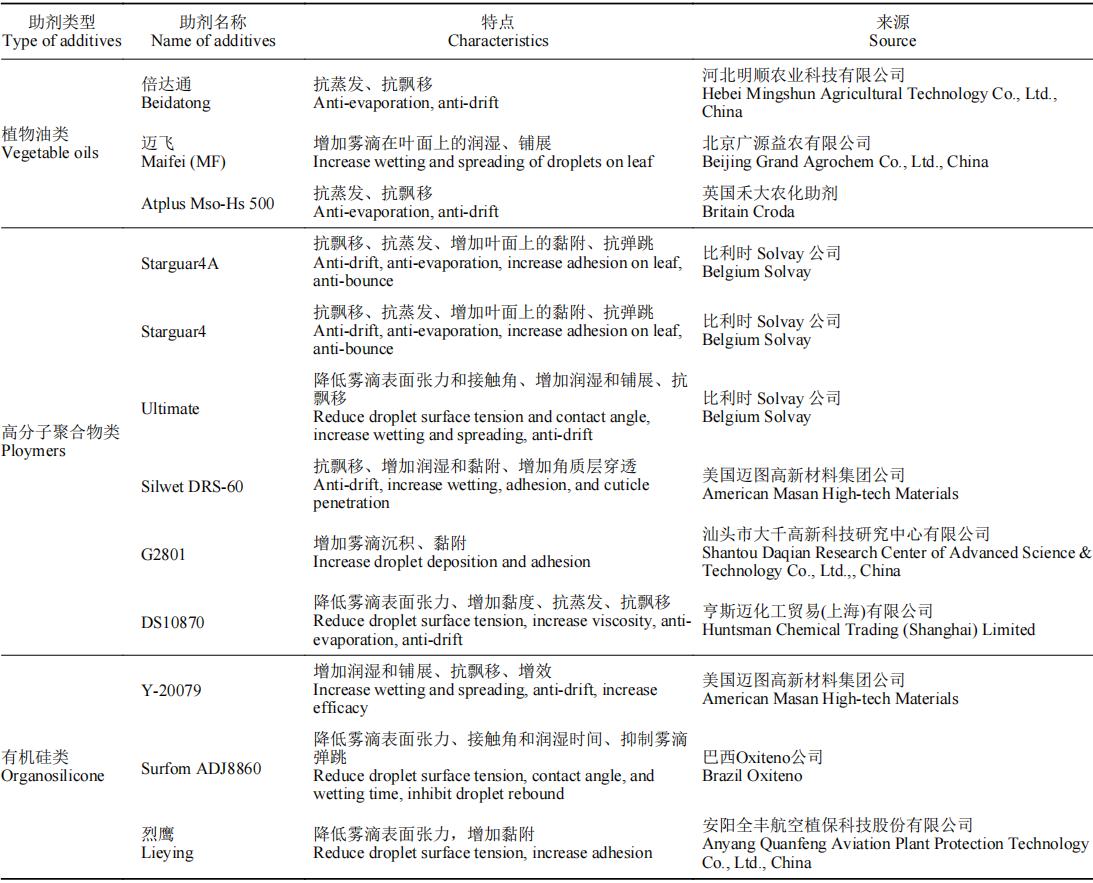Image resolution: width=1093 pixels, height=883 pixels.
Task: Select the additive name "Starguar4A"
Action: (x=180, y=263)
